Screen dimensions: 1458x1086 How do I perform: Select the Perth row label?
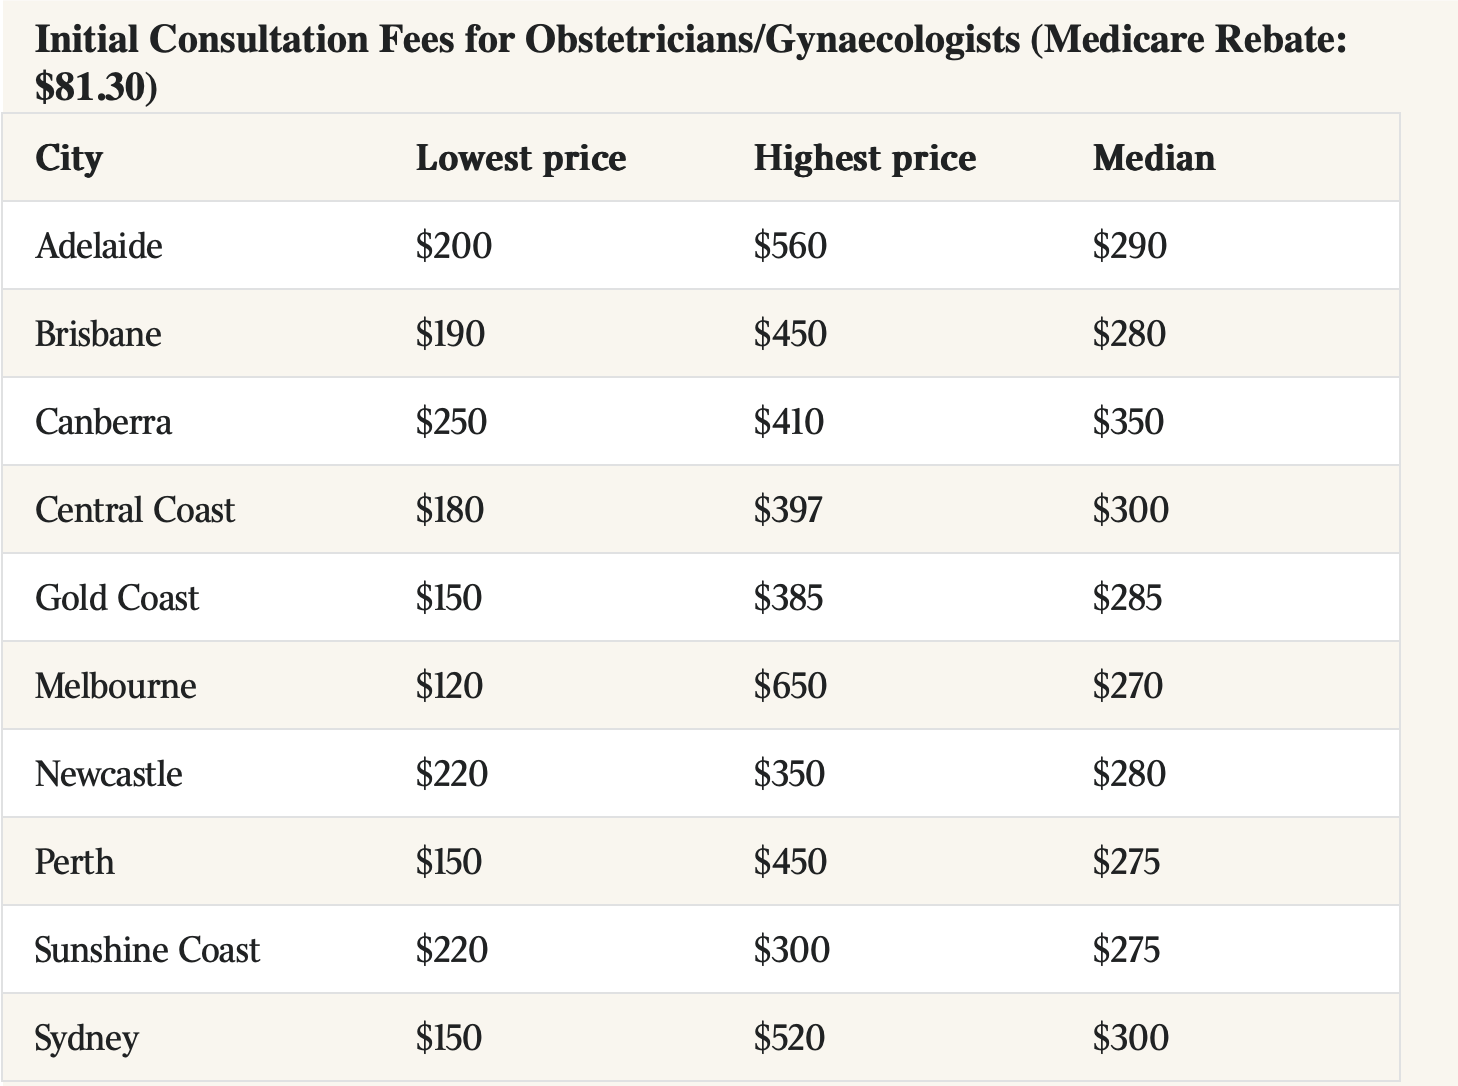click(75, 862)
